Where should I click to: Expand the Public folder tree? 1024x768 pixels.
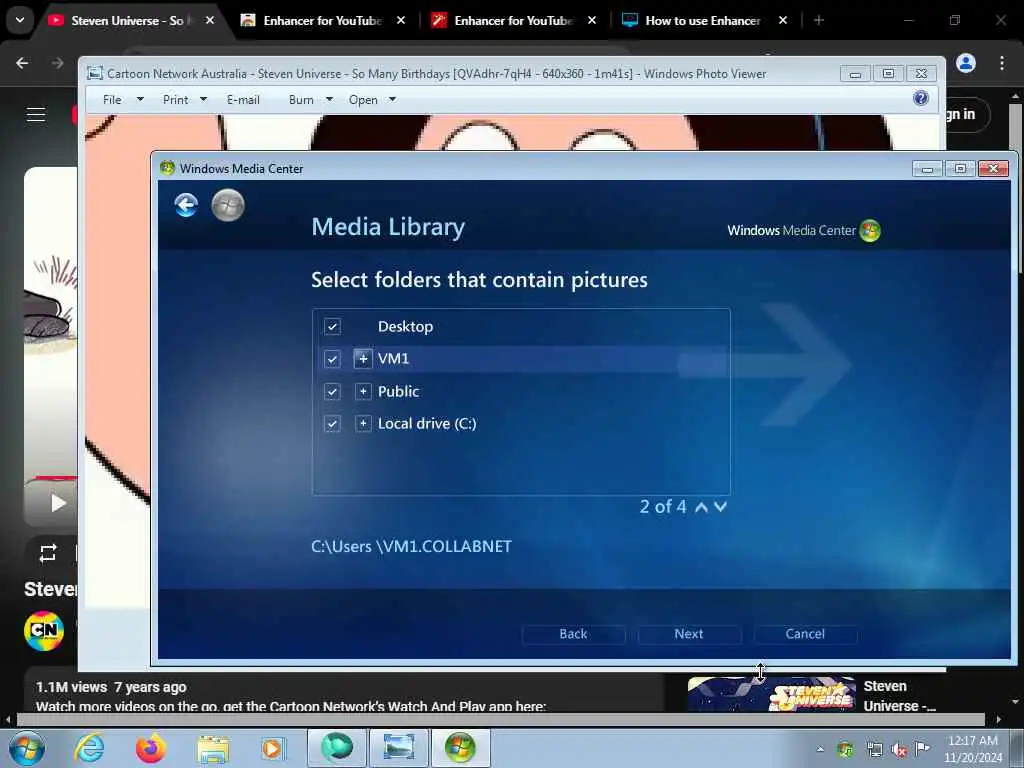click(x=363, y=391)
